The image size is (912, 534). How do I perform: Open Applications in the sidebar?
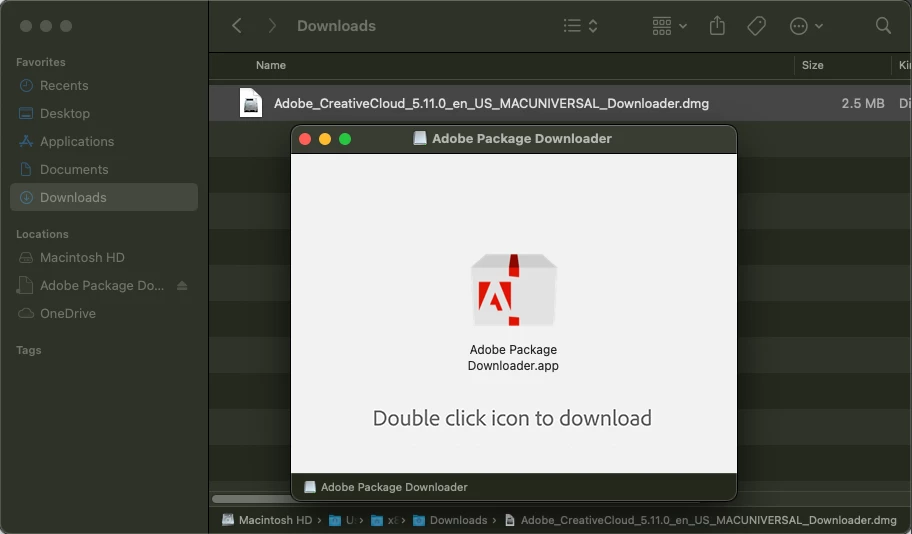tap(104, 141)
